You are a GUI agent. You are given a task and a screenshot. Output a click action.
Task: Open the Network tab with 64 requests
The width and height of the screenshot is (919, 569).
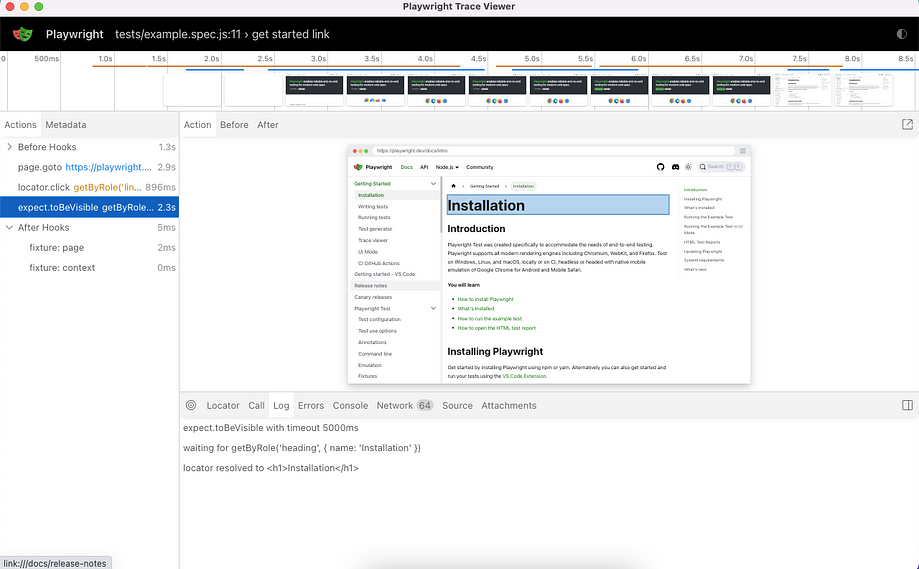(404, 406)
